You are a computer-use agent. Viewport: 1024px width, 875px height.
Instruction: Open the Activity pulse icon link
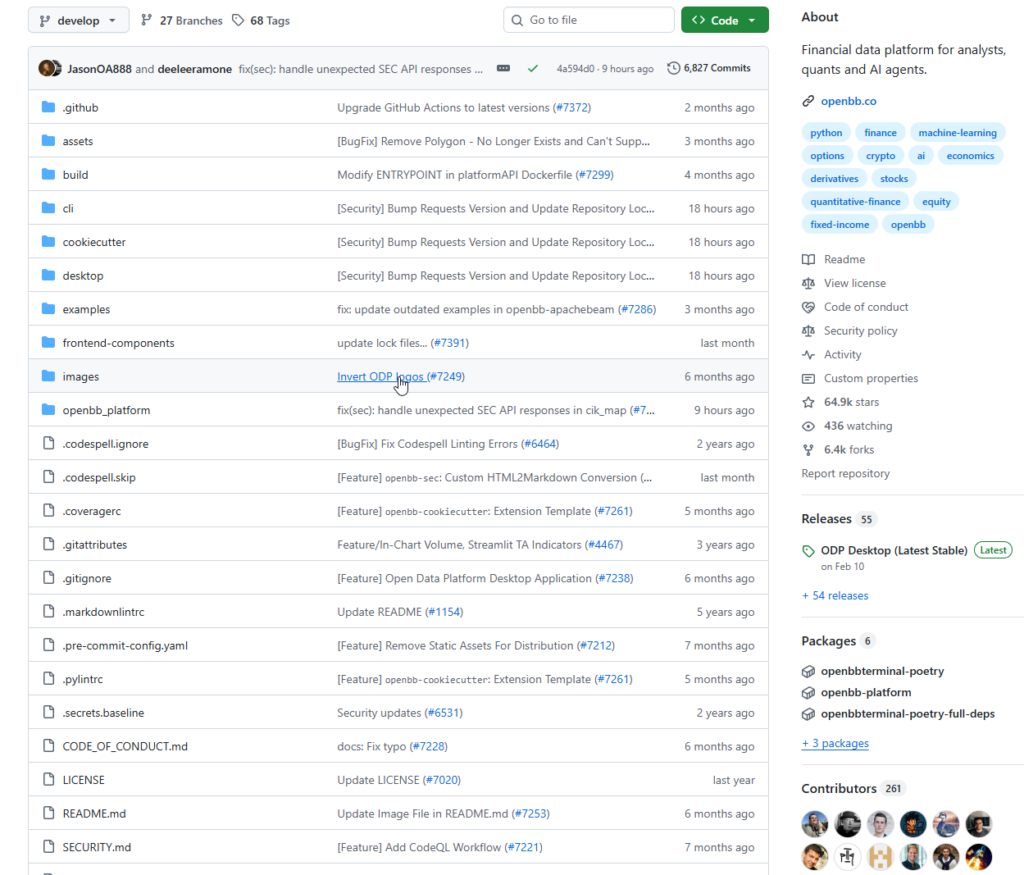click(808, 355)
